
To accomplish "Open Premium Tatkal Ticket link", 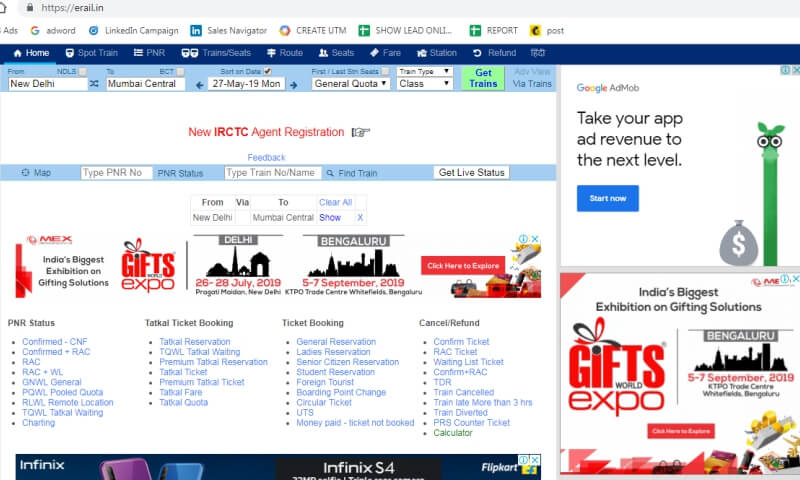I will click(202, 382).
